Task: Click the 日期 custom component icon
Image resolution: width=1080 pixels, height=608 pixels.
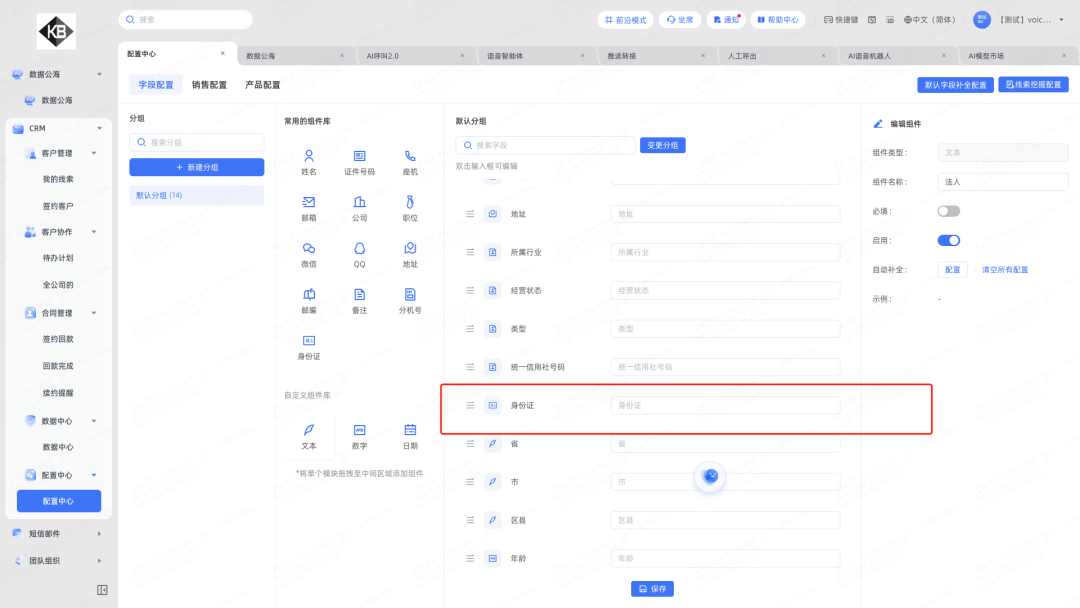Action: tap(410, 430)
